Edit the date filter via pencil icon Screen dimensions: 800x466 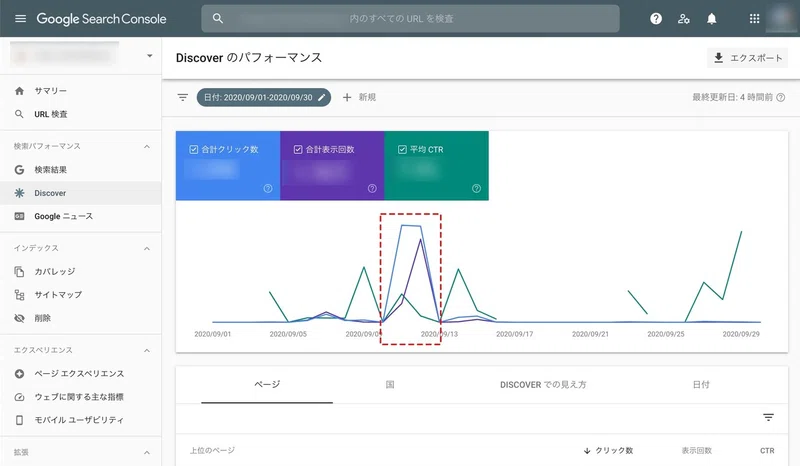pos(321,97)
